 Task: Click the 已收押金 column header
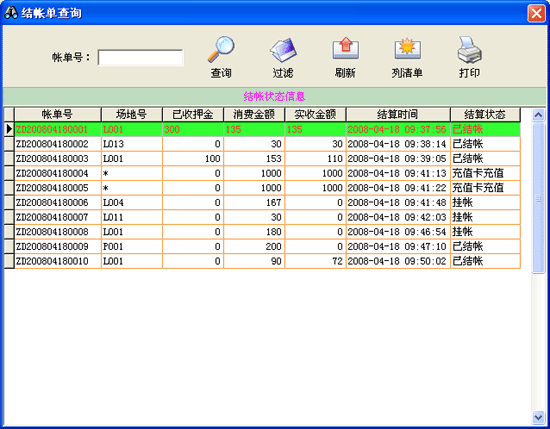pyautogui.click(x=193, y=114)
